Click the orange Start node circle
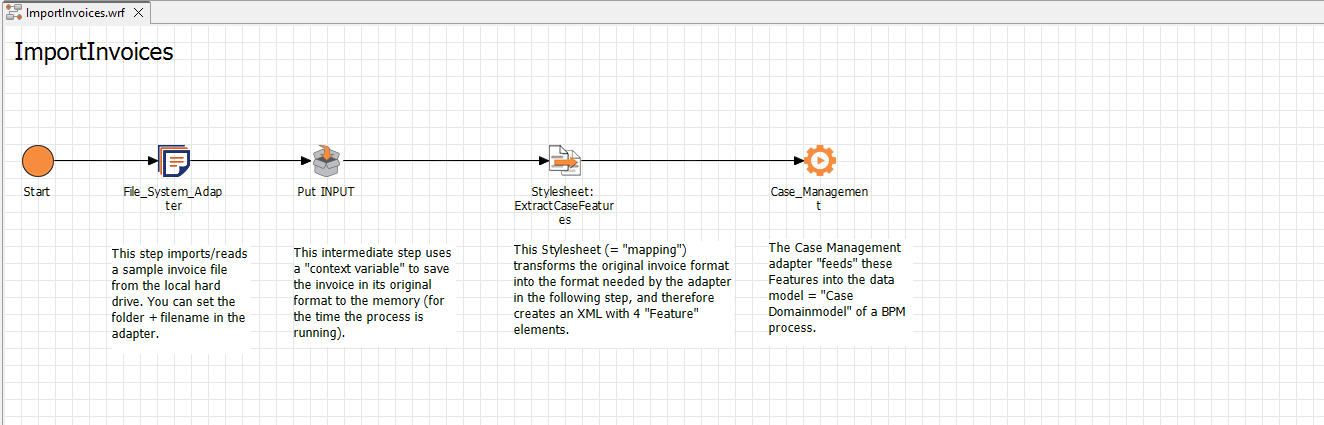The image size is (1324, 425). 38,160
